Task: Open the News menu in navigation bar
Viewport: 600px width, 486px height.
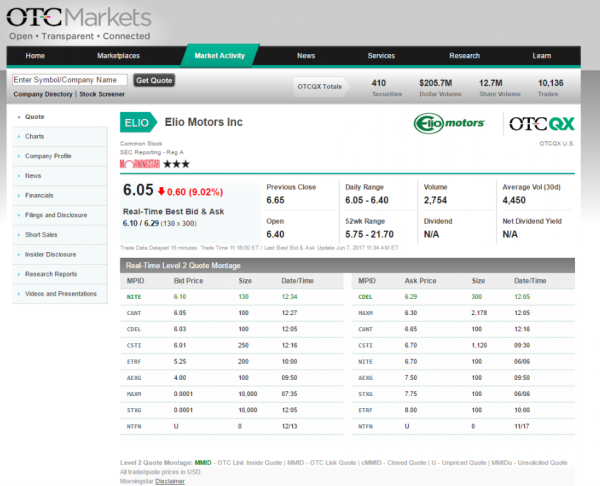Action: 306,56
